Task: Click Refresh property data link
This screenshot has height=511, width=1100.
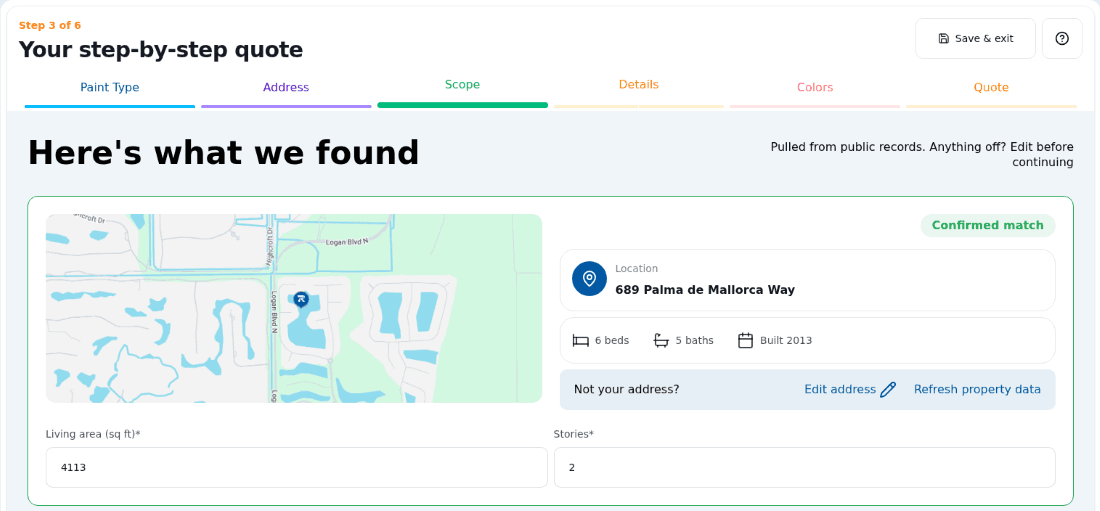Action: (977, 390)
